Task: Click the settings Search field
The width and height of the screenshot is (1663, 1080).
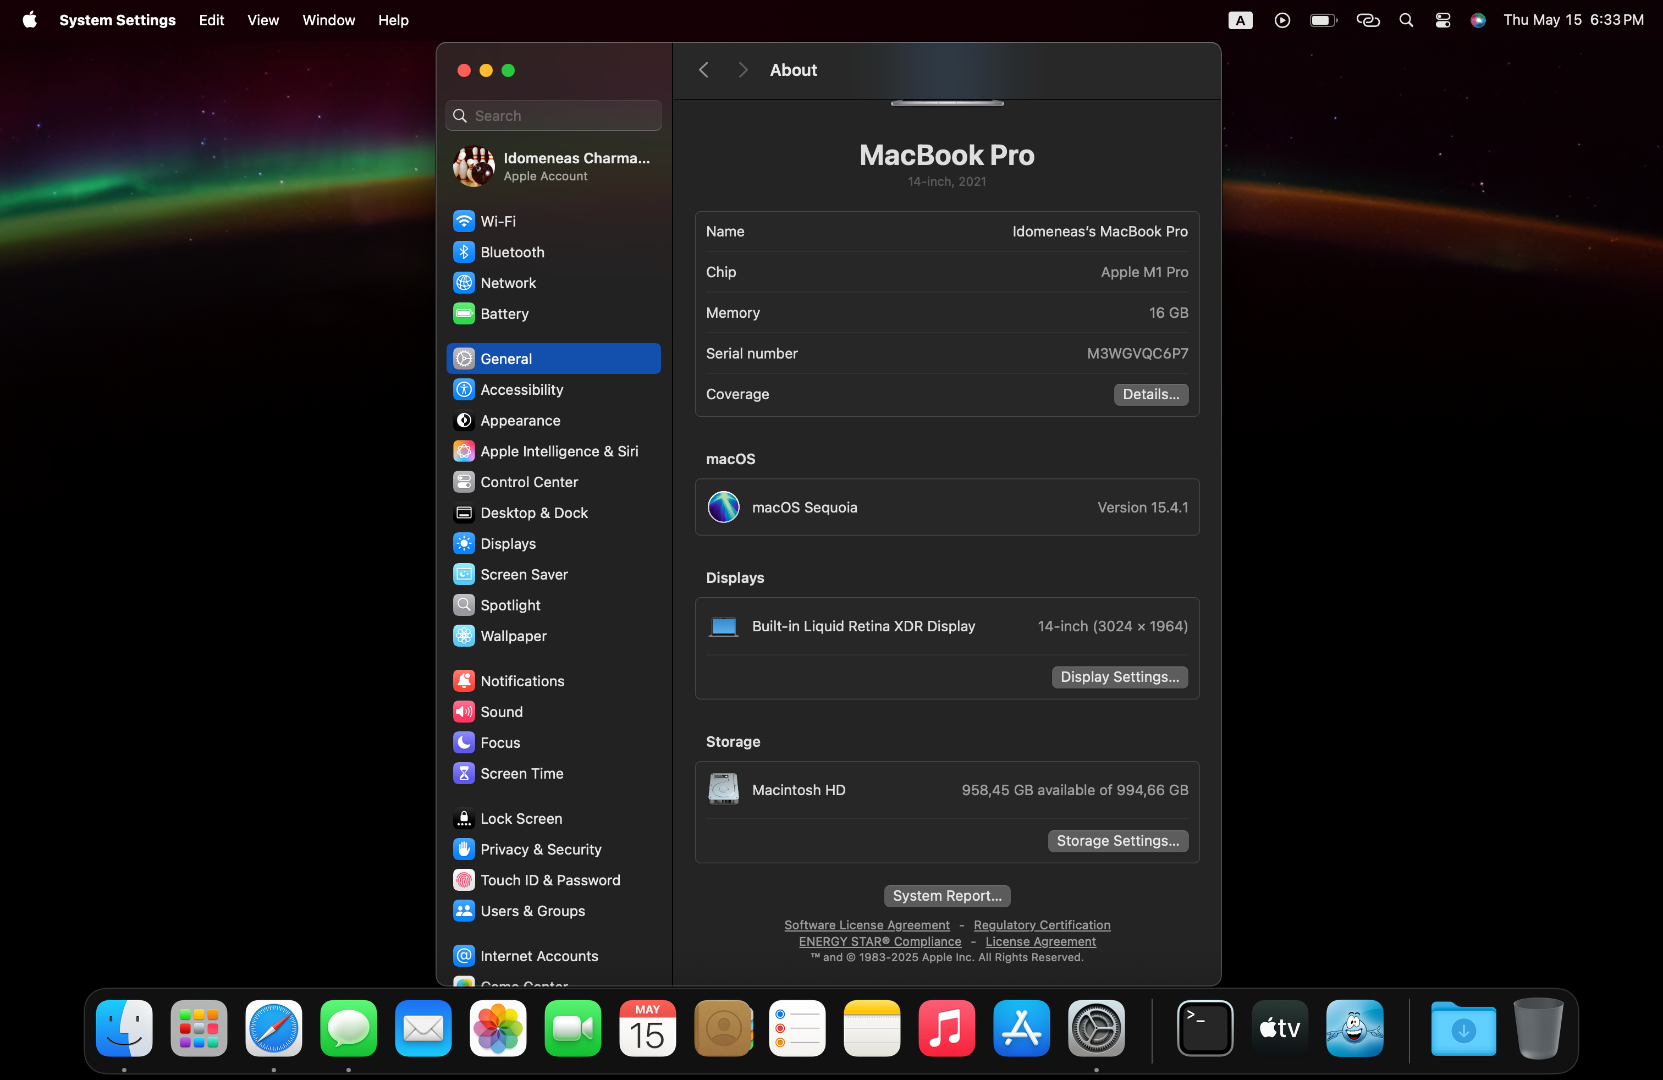Action: 553,116
